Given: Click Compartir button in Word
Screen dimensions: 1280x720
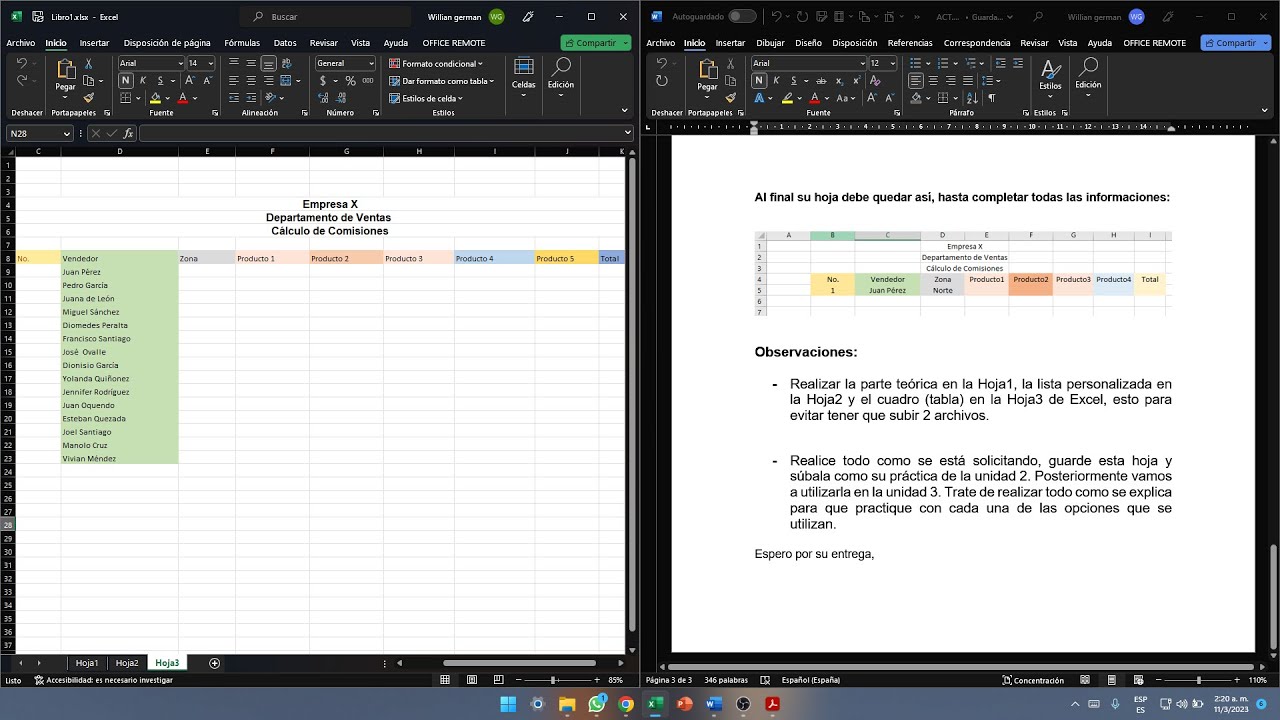Looking at the screenshot, I should [x=1236, y=43].
